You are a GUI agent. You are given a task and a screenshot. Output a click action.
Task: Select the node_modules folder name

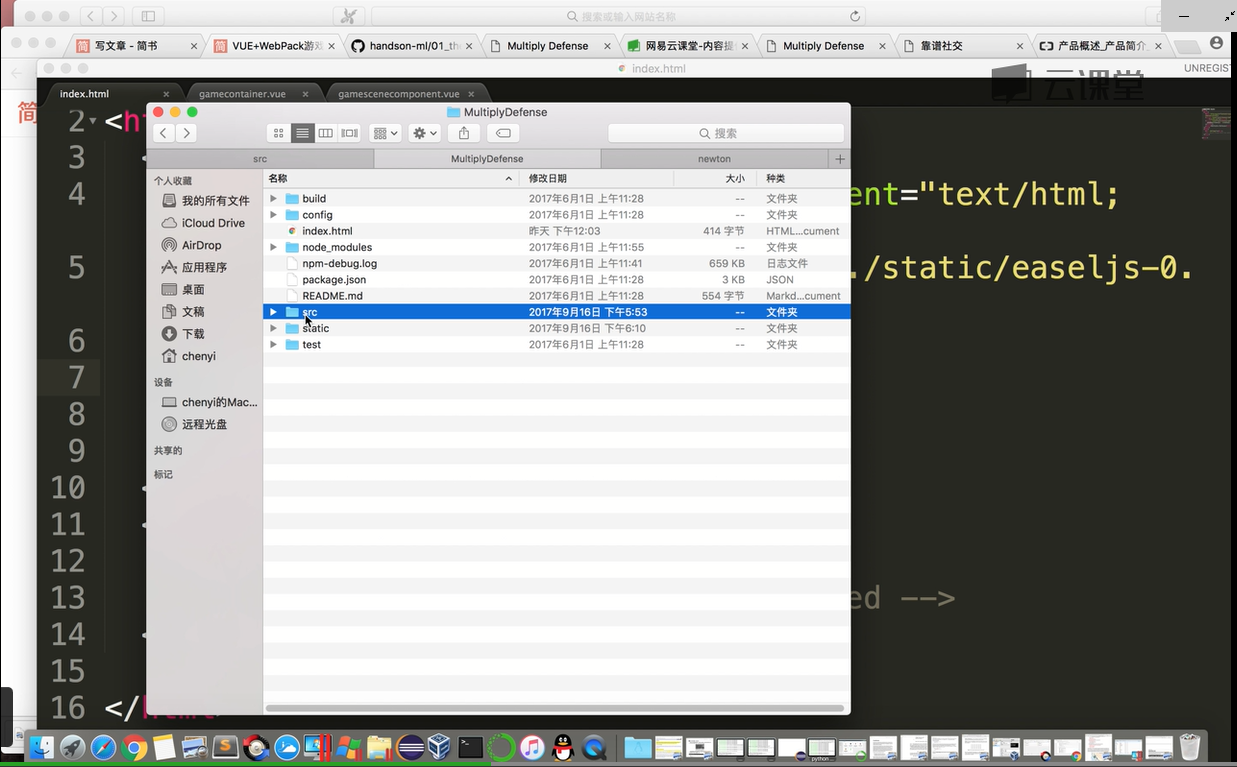[x=337, y=247]
